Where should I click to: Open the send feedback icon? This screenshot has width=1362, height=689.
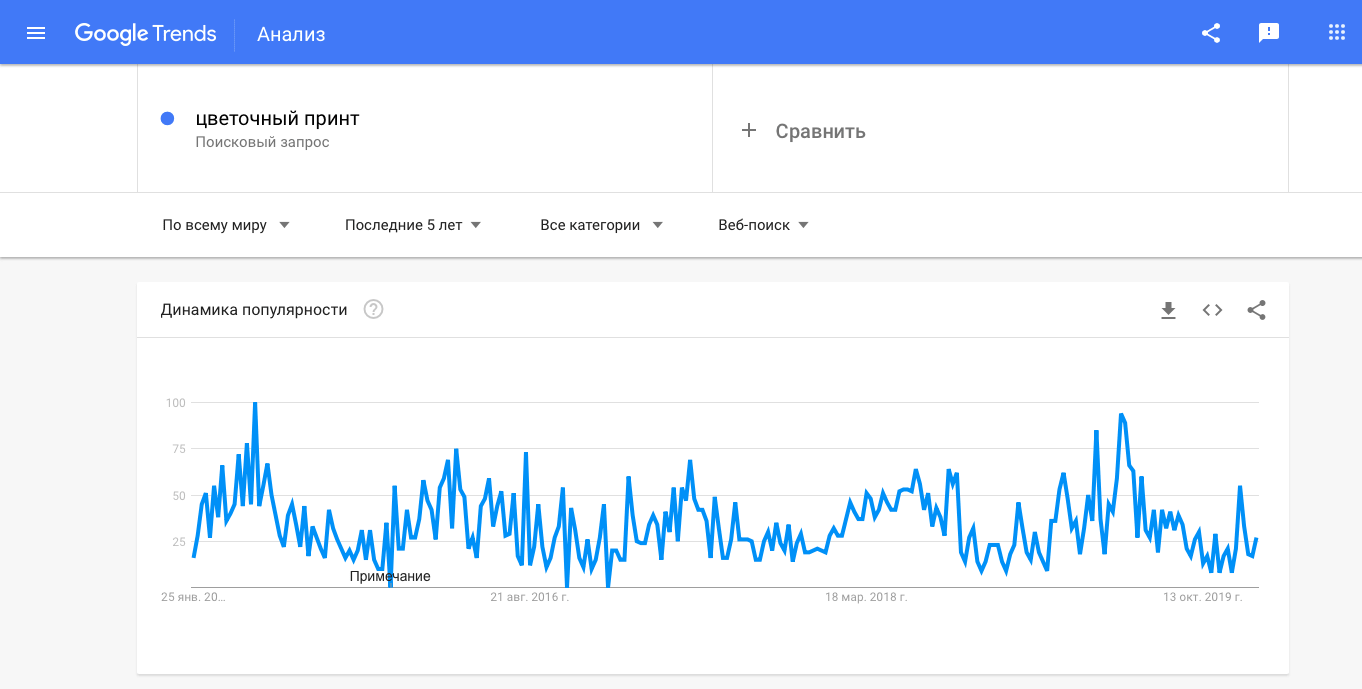tap(1269, 33)
